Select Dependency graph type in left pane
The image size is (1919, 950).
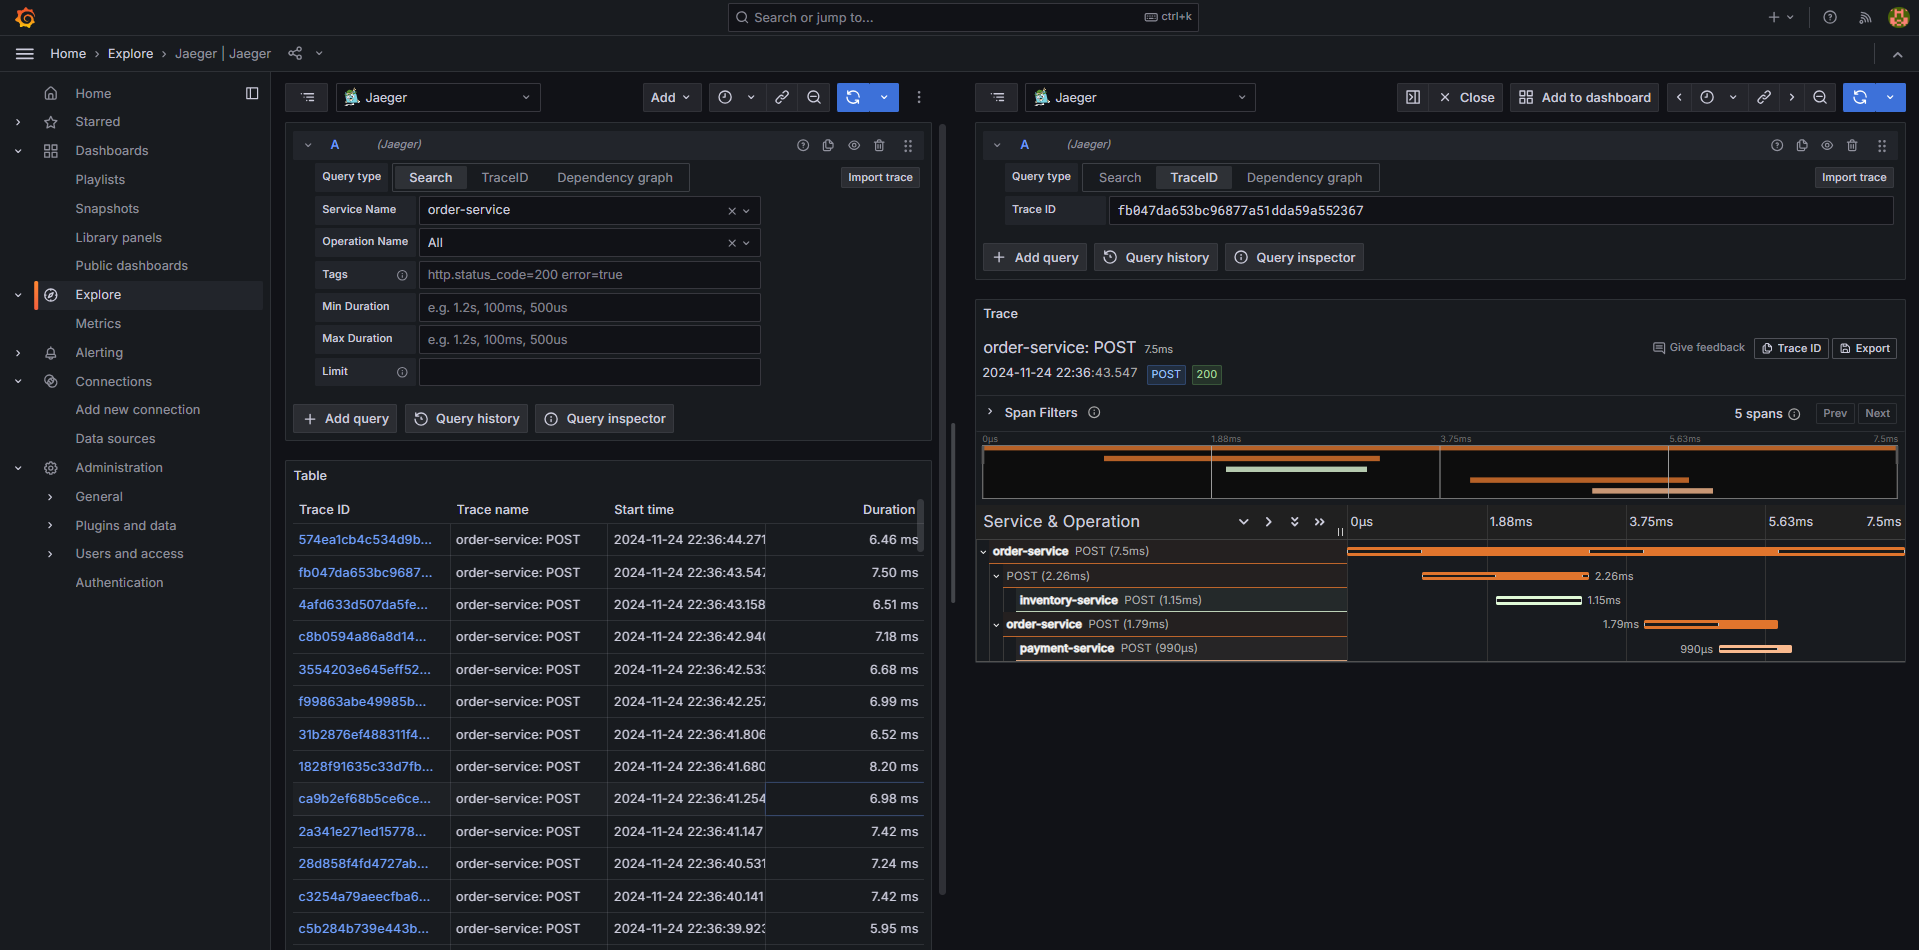coord(615,177)
